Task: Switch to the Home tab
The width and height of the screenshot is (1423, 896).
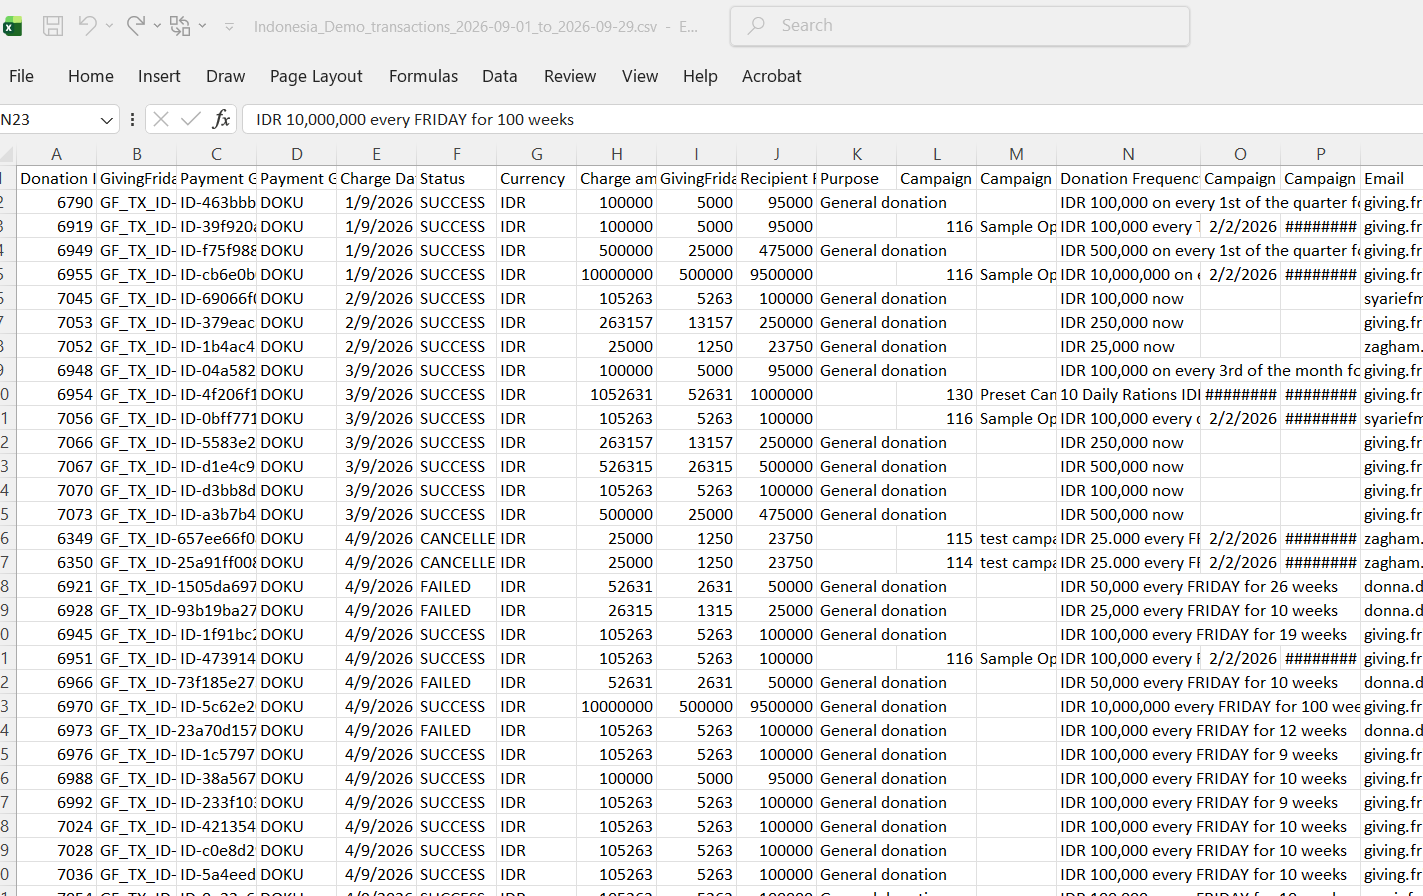Action: tap(91, 76)
